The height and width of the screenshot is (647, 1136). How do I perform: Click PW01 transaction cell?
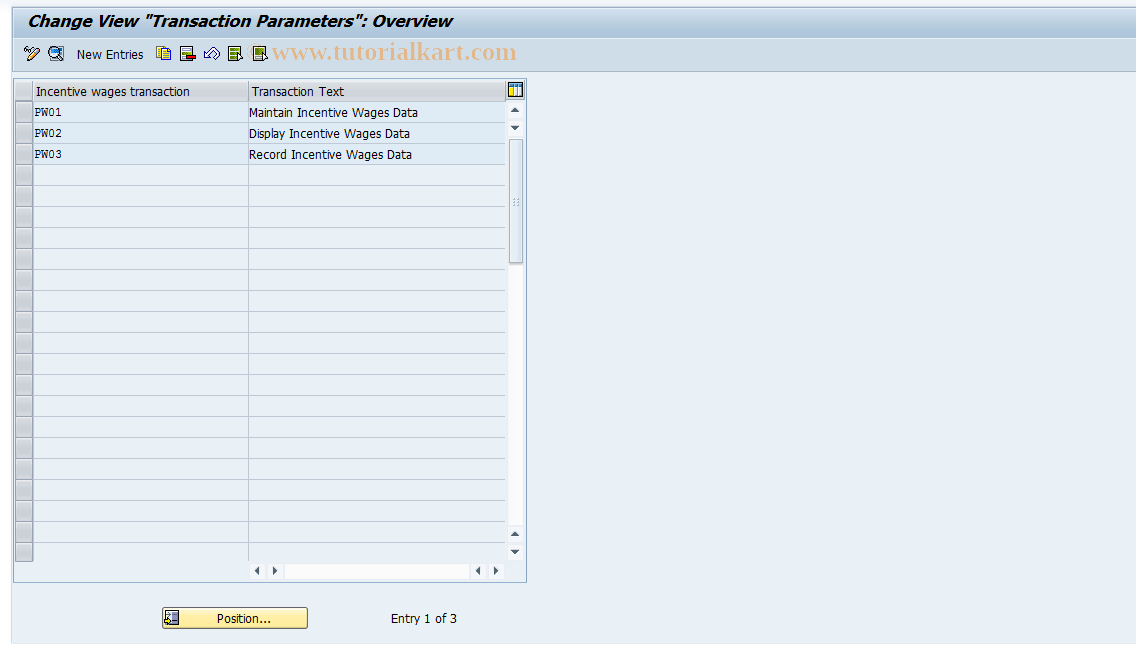click(x=141, y=112)
